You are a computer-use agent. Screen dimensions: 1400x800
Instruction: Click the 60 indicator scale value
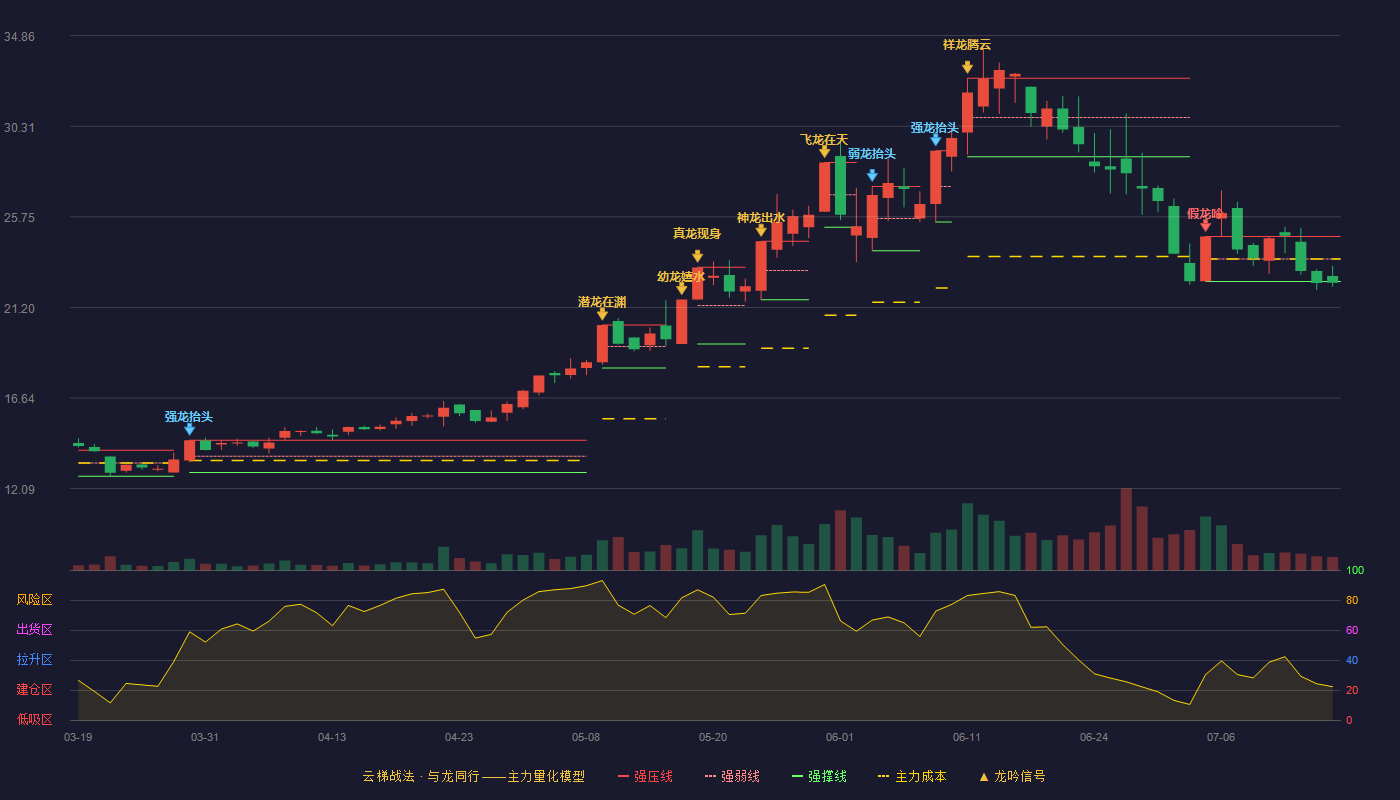point(1352,630)
